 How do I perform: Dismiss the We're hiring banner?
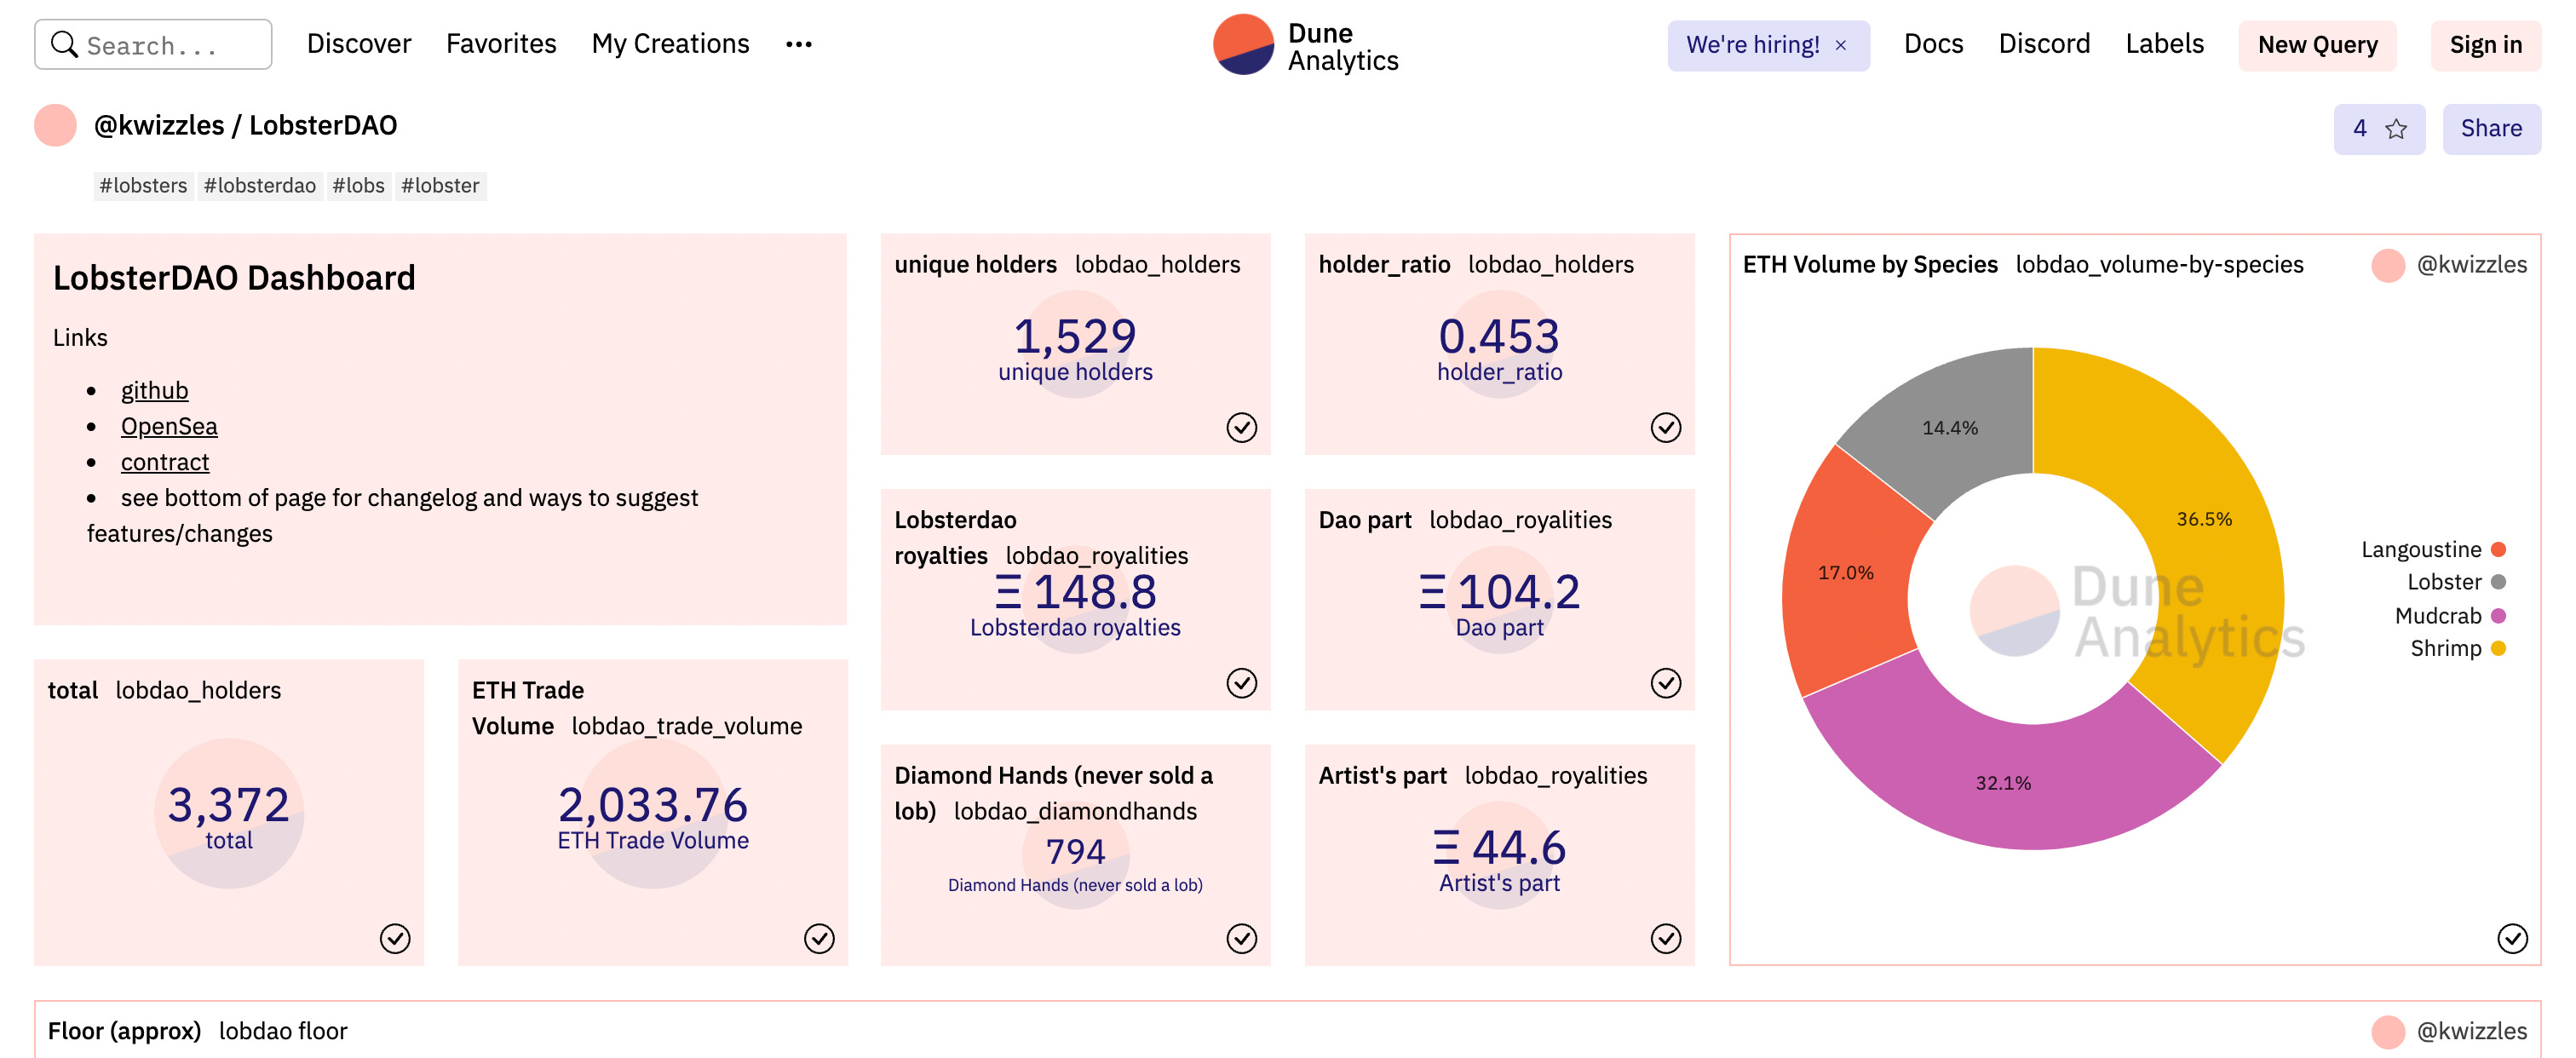point(1840,46)
